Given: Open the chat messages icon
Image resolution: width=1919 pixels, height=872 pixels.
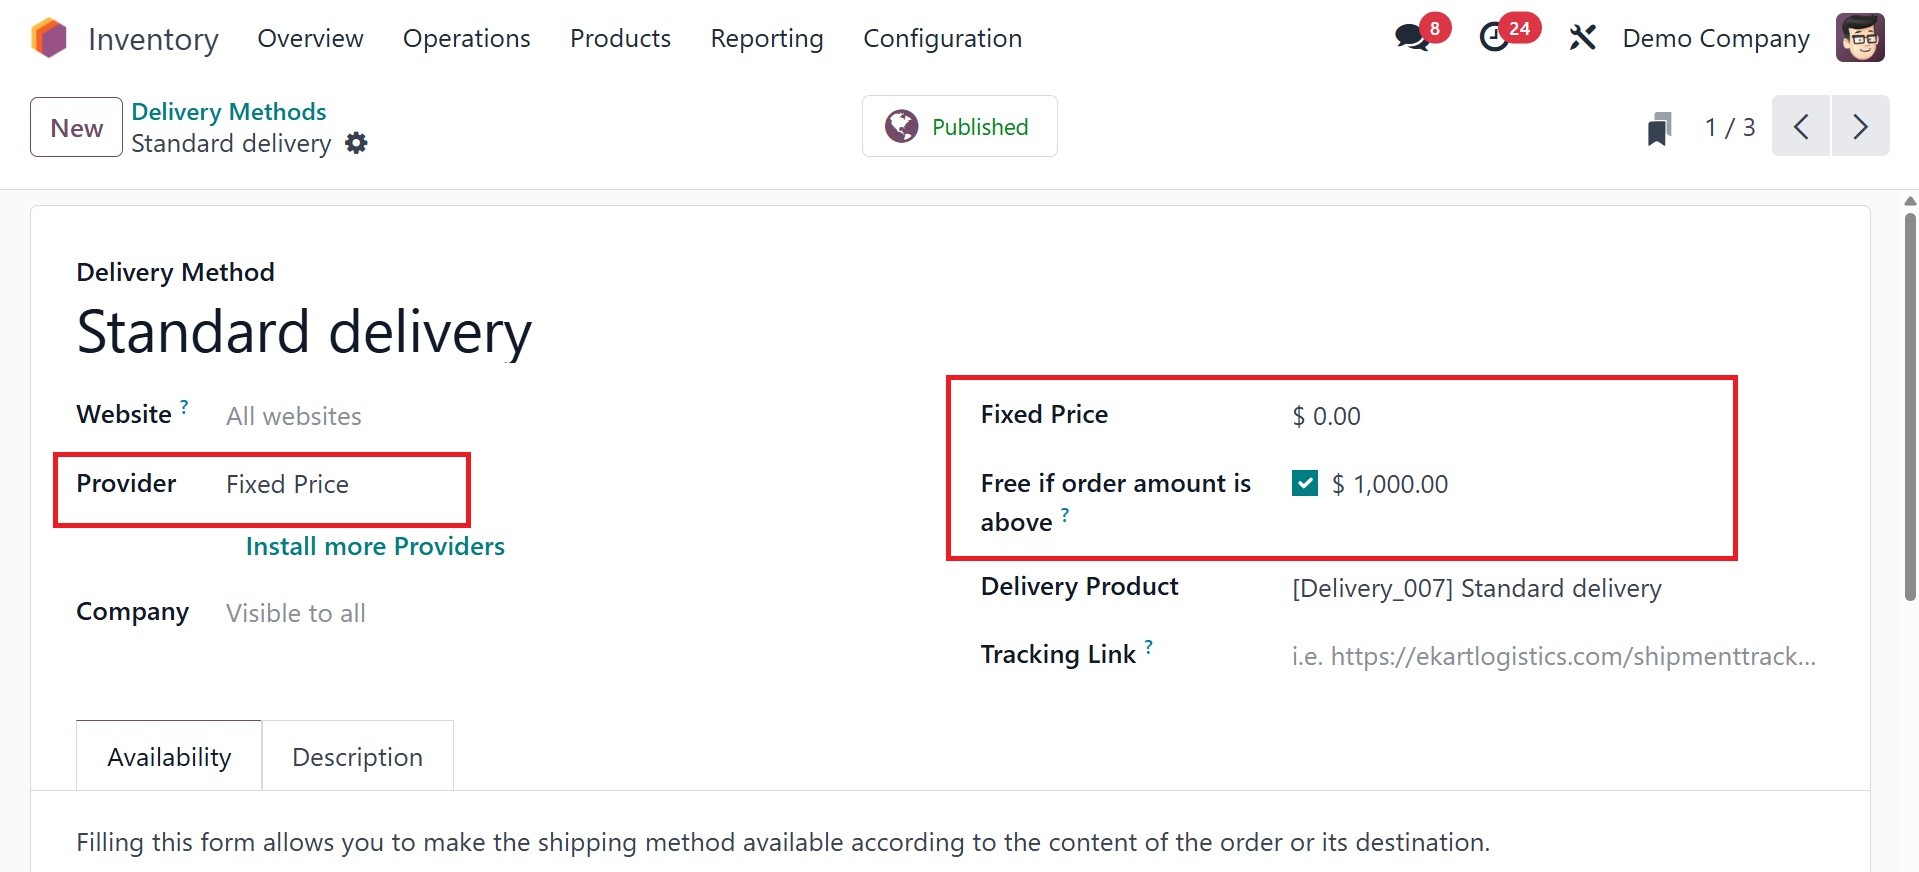Looking at the screenshot, I should pos(1412,38).
